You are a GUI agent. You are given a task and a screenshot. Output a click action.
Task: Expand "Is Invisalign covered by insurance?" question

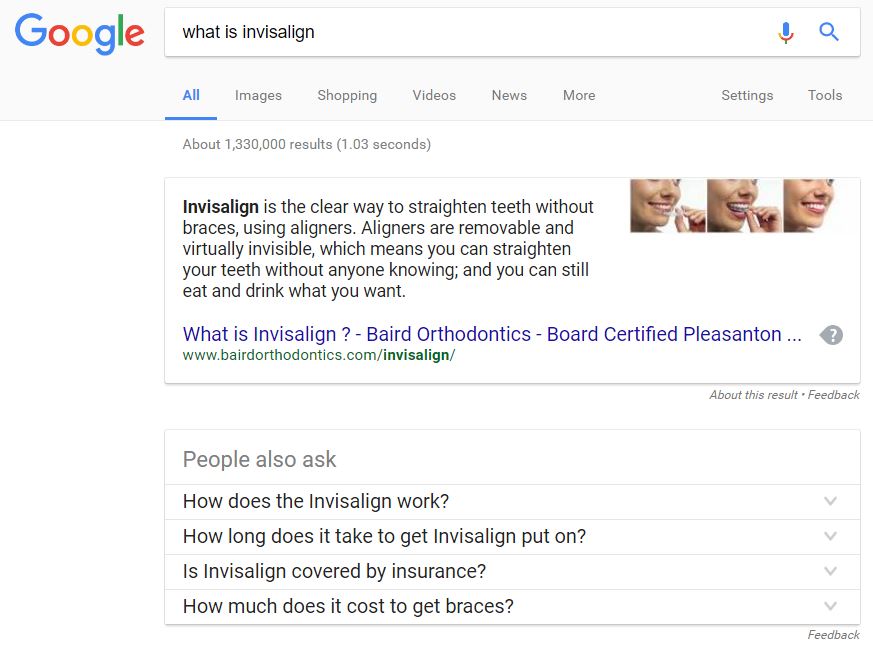[x=512, y=572]
